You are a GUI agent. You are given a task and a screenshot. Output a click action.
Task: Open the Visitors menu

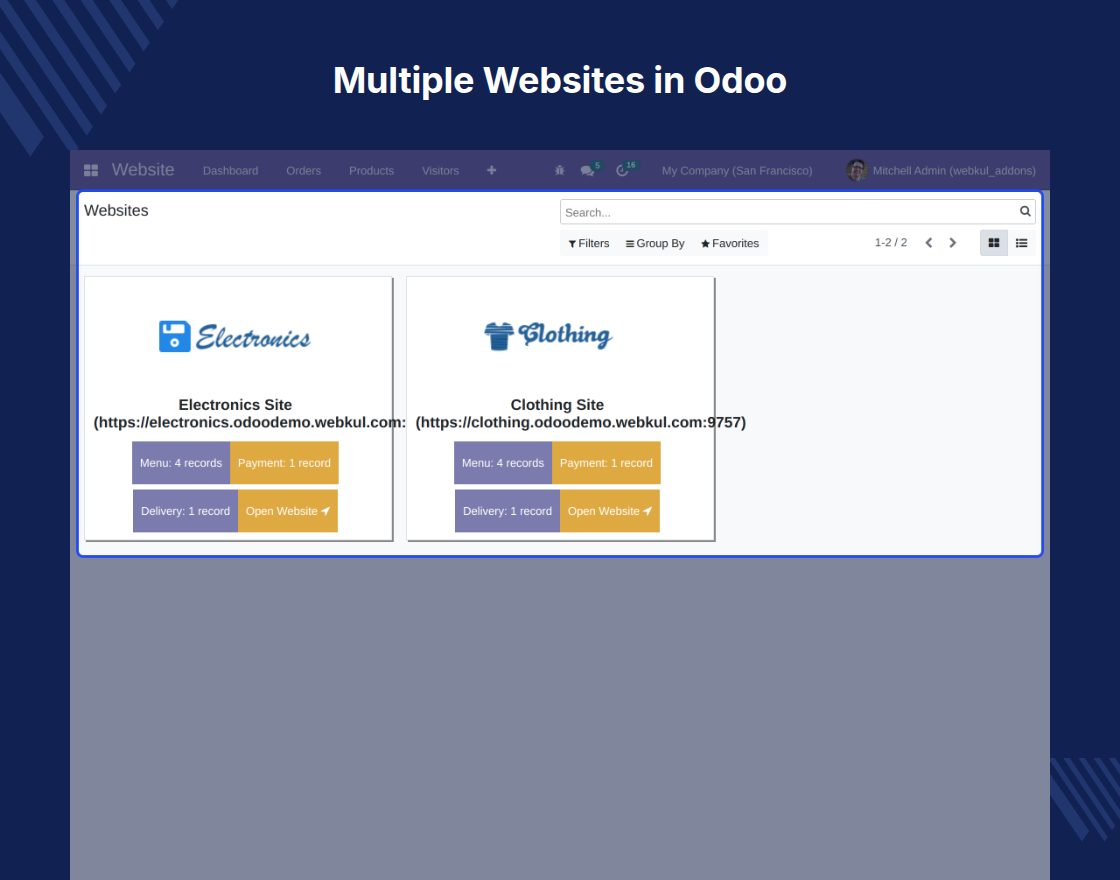click(441, 171)
